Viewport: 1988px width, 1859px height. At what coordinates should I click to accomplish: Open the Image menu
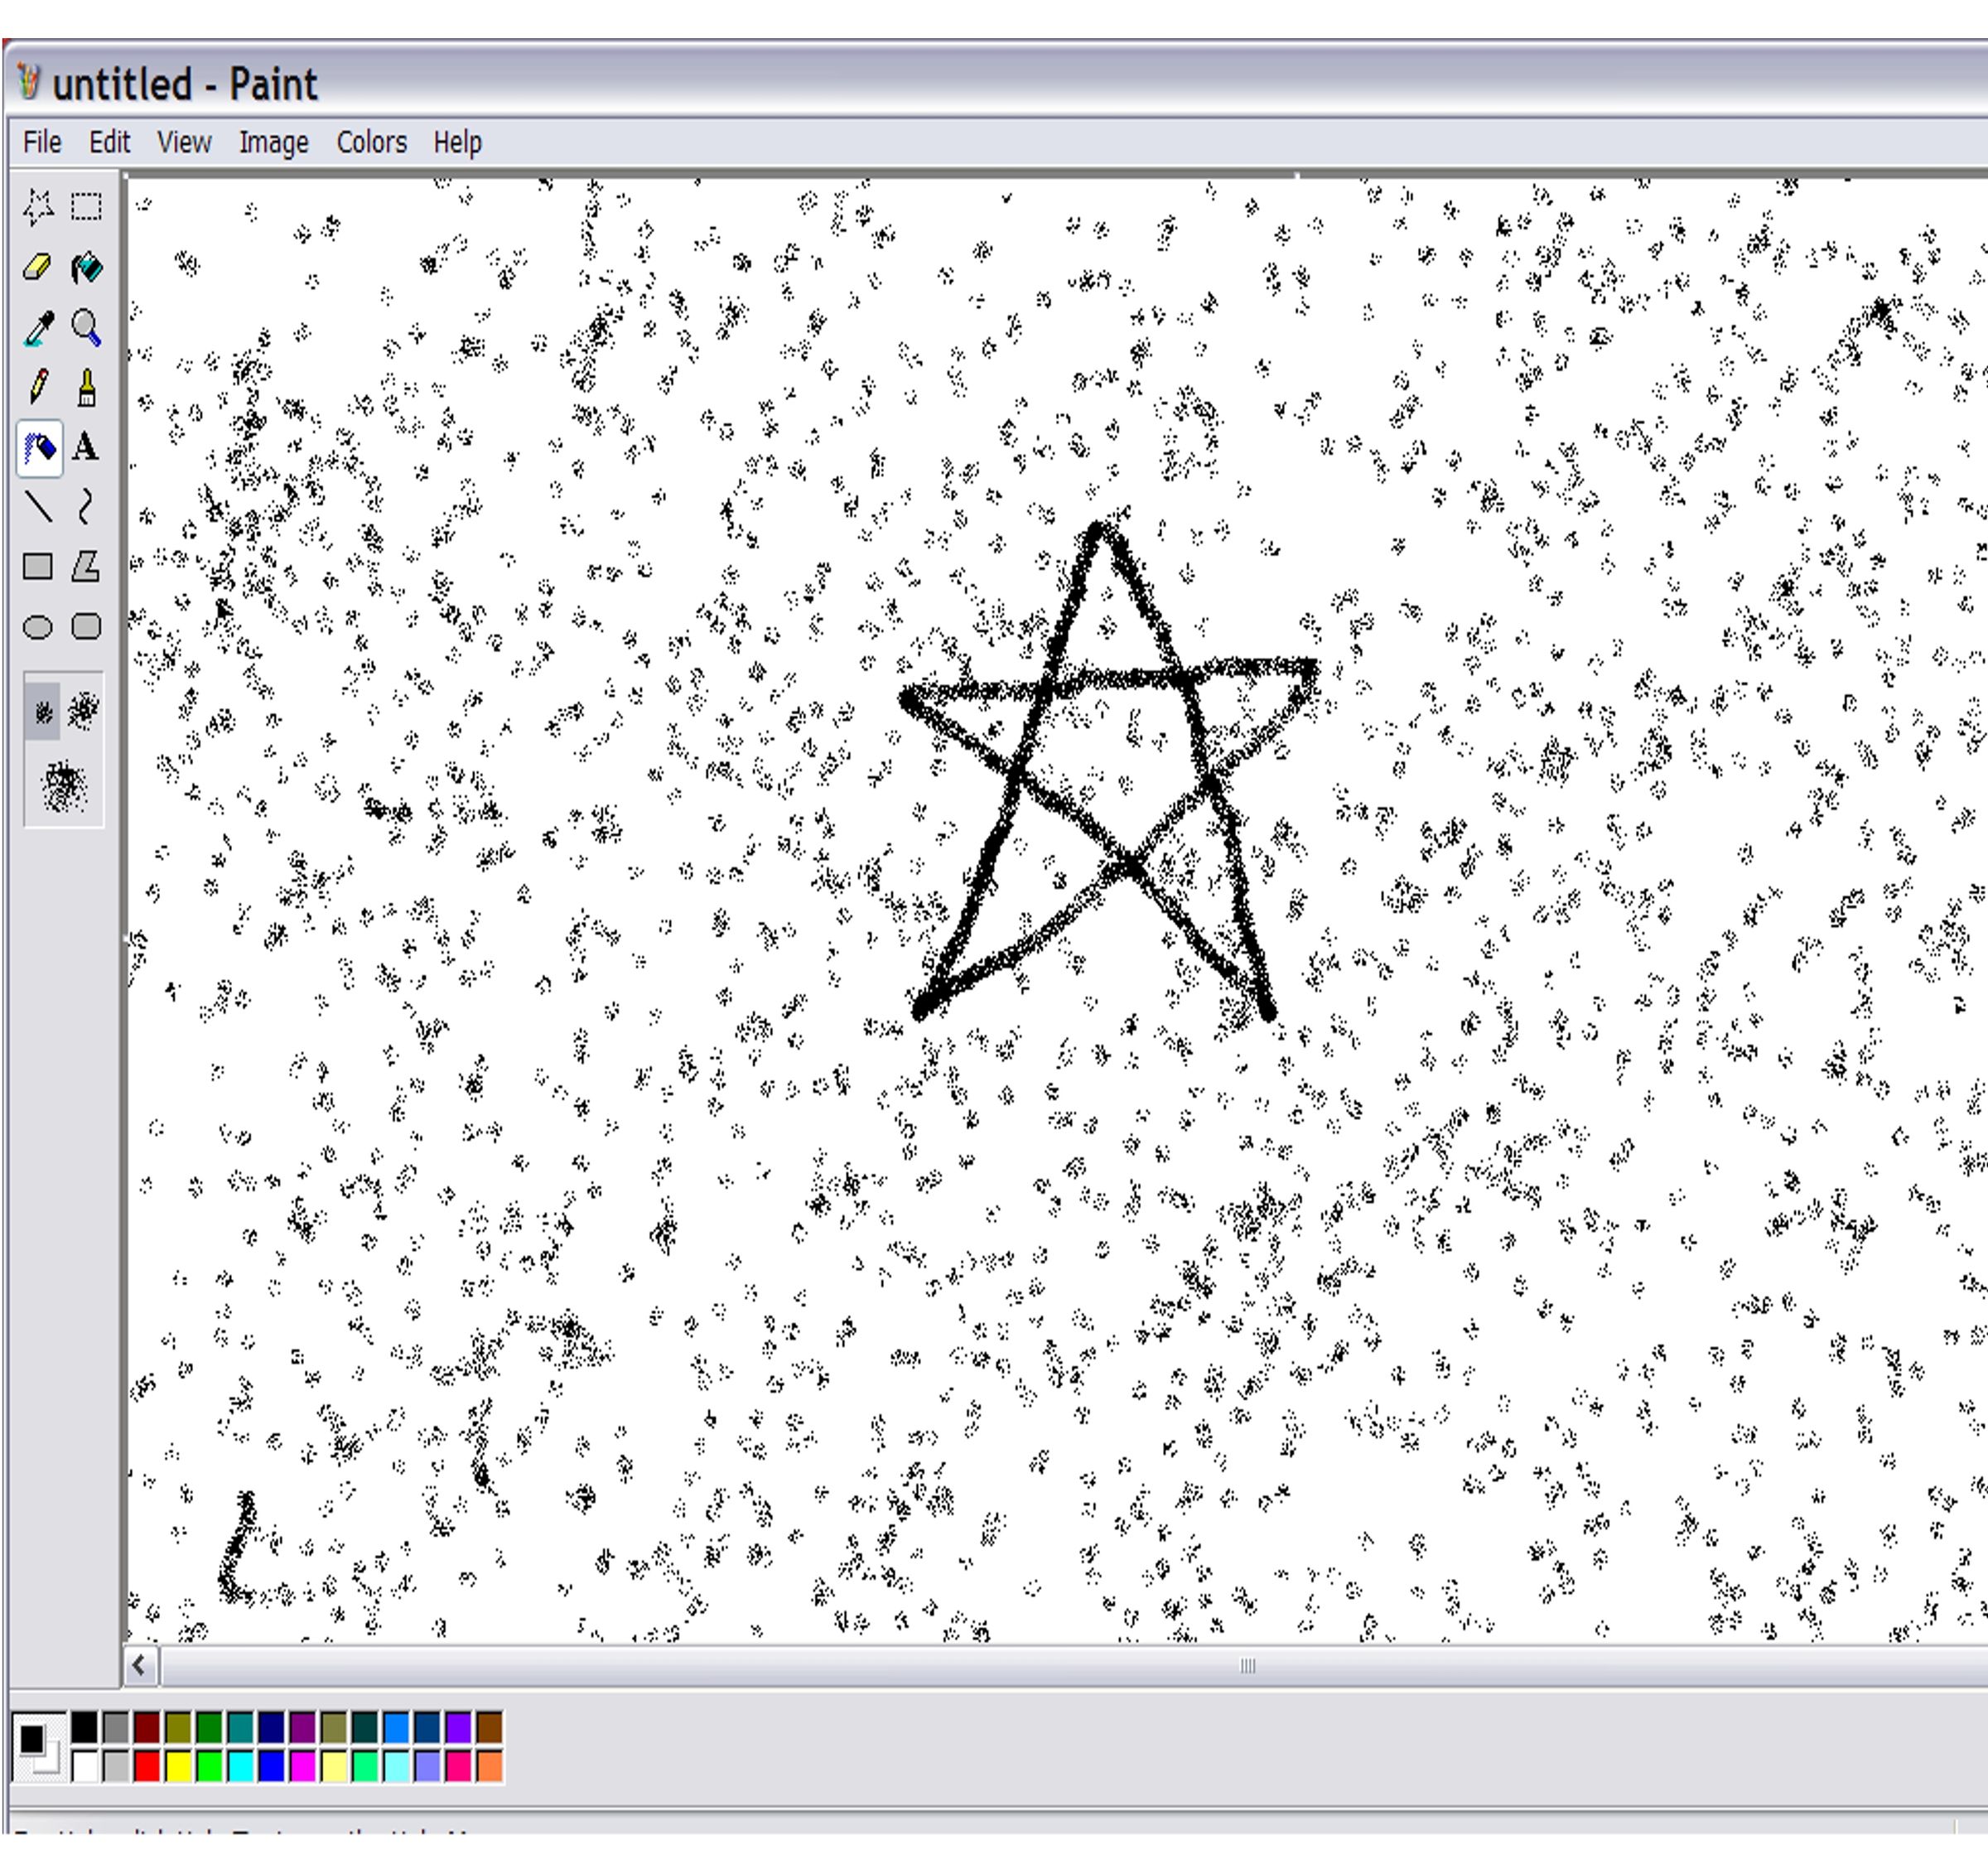[x=274, y=141]
